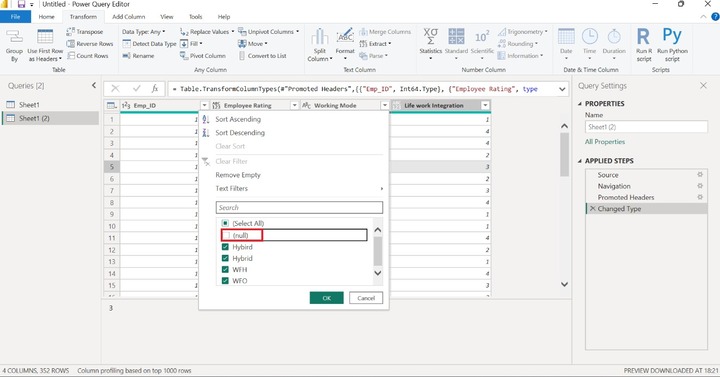The height and width of the screenshot is (377, 720).
Task: Open the Unpivot Columns dropdown
Action: 269,32
